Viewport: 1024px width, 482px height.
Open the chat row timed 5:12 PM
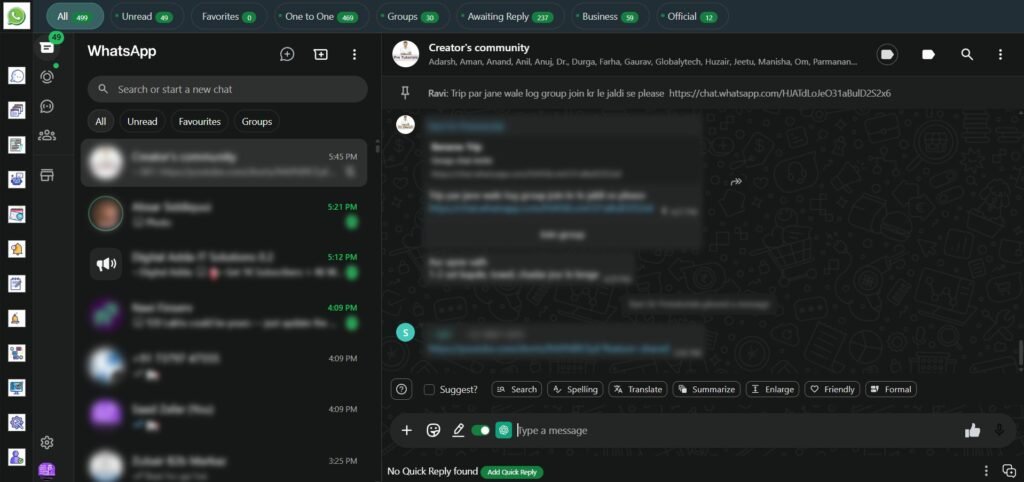pos(224,264)
